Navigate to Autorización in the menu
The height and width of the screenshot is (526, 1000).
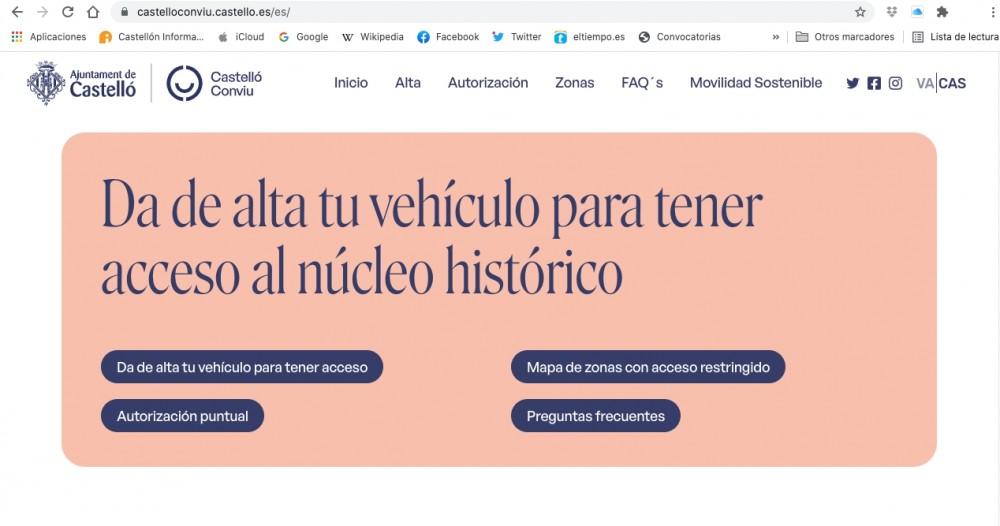(488, 83)
